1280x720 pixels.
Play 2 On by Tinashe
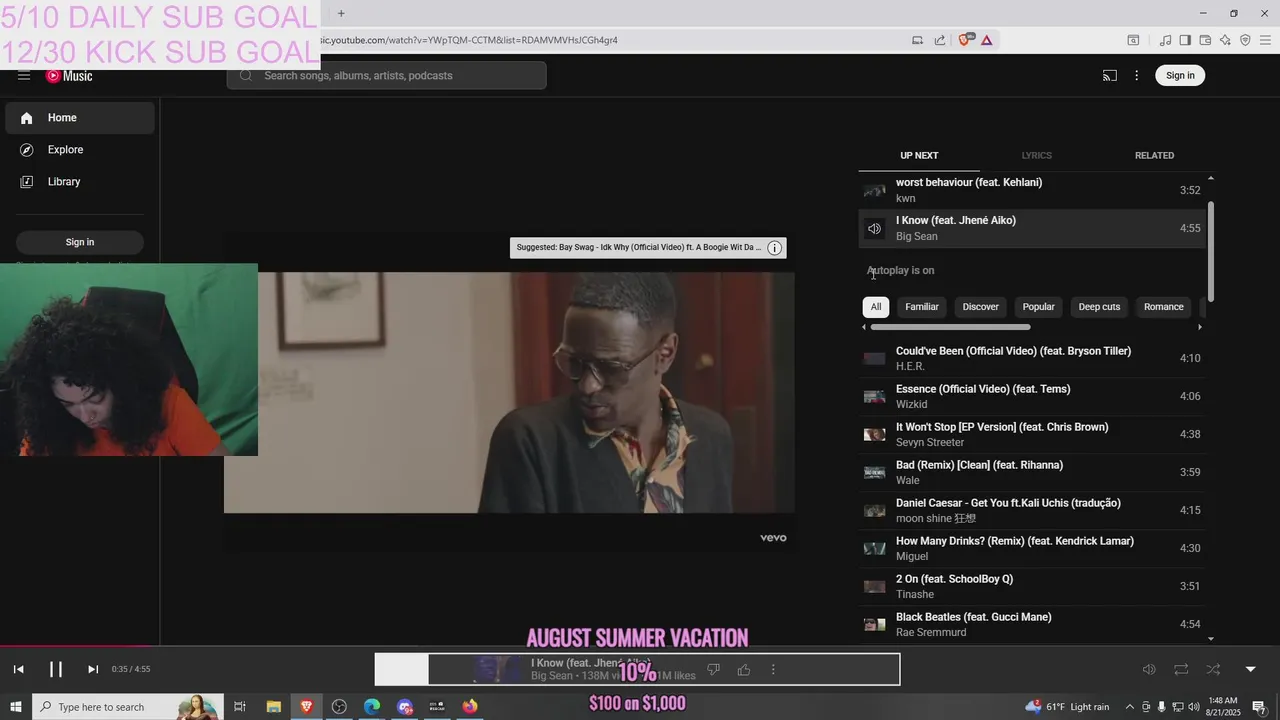pyautogui.click(x=1033, y=586)
